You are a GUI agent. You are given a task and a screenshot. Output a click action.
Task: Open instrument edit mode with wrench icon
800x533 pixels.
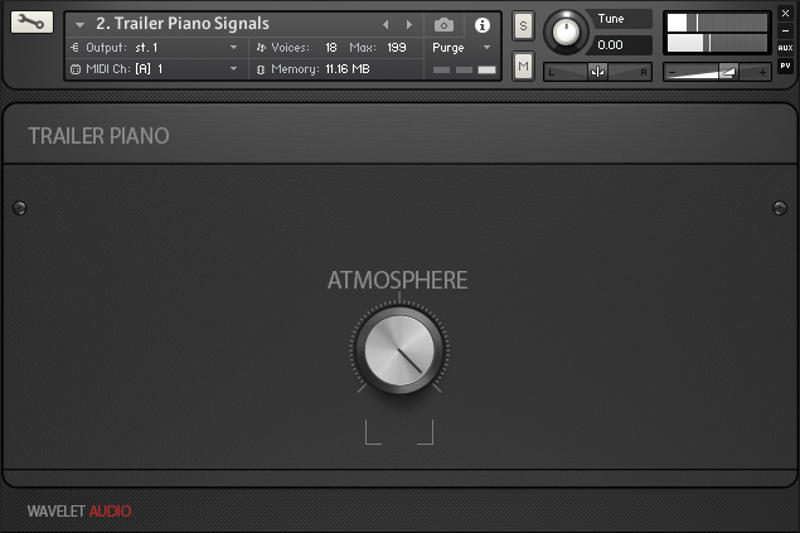pos(32,22)
